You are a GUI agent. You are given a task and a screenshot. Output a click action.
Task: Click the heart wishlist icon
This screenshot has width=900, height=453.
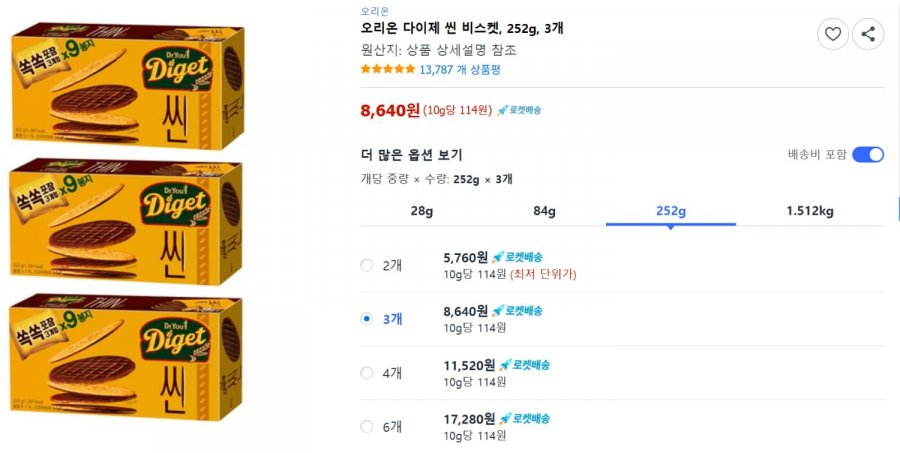pyautogui.click(x=832, y=34)
